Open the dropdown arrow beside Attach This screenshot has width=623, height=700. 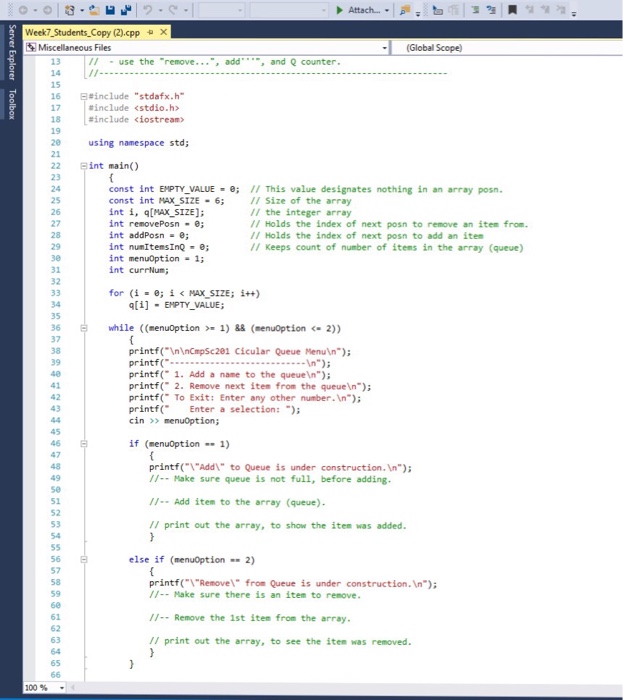pyautogui.click(x=386, y=10)
